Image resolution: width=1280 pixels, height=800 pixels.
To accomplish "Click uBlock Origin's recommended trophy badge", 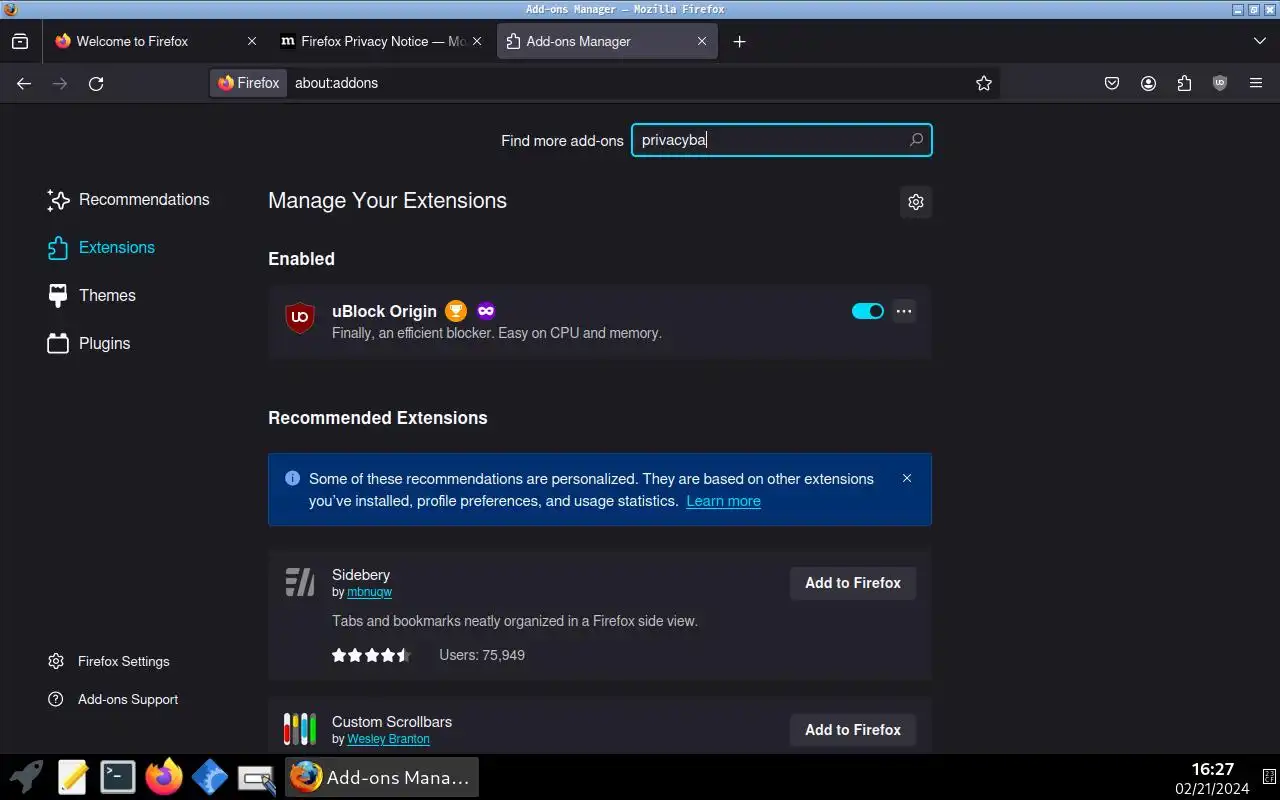I will point(456,311).
